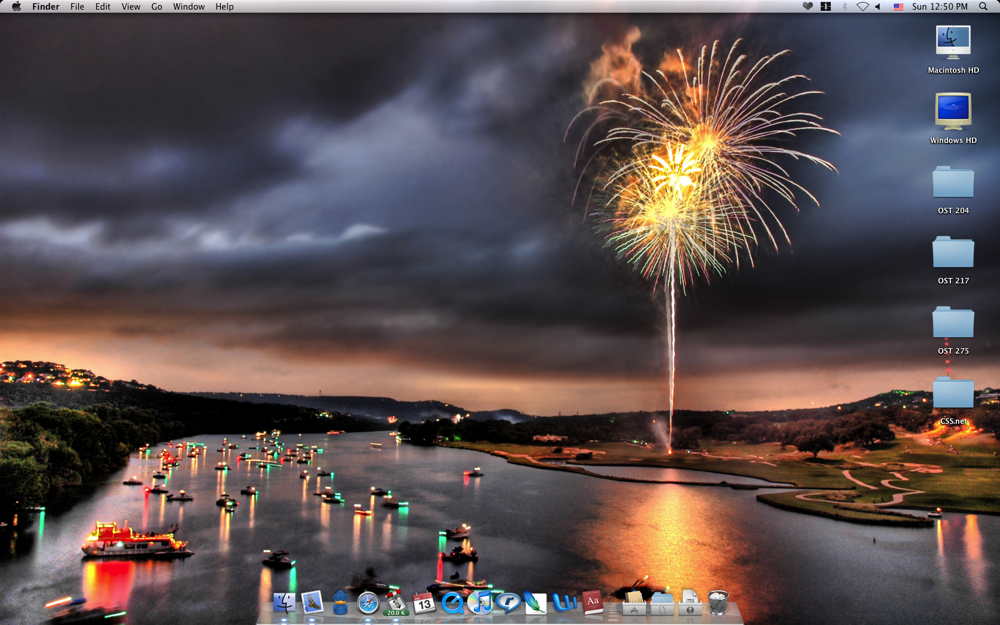Open the Downloads stack in dock
This screenshot has height=625, width=1000.
(x=689, y=602)
